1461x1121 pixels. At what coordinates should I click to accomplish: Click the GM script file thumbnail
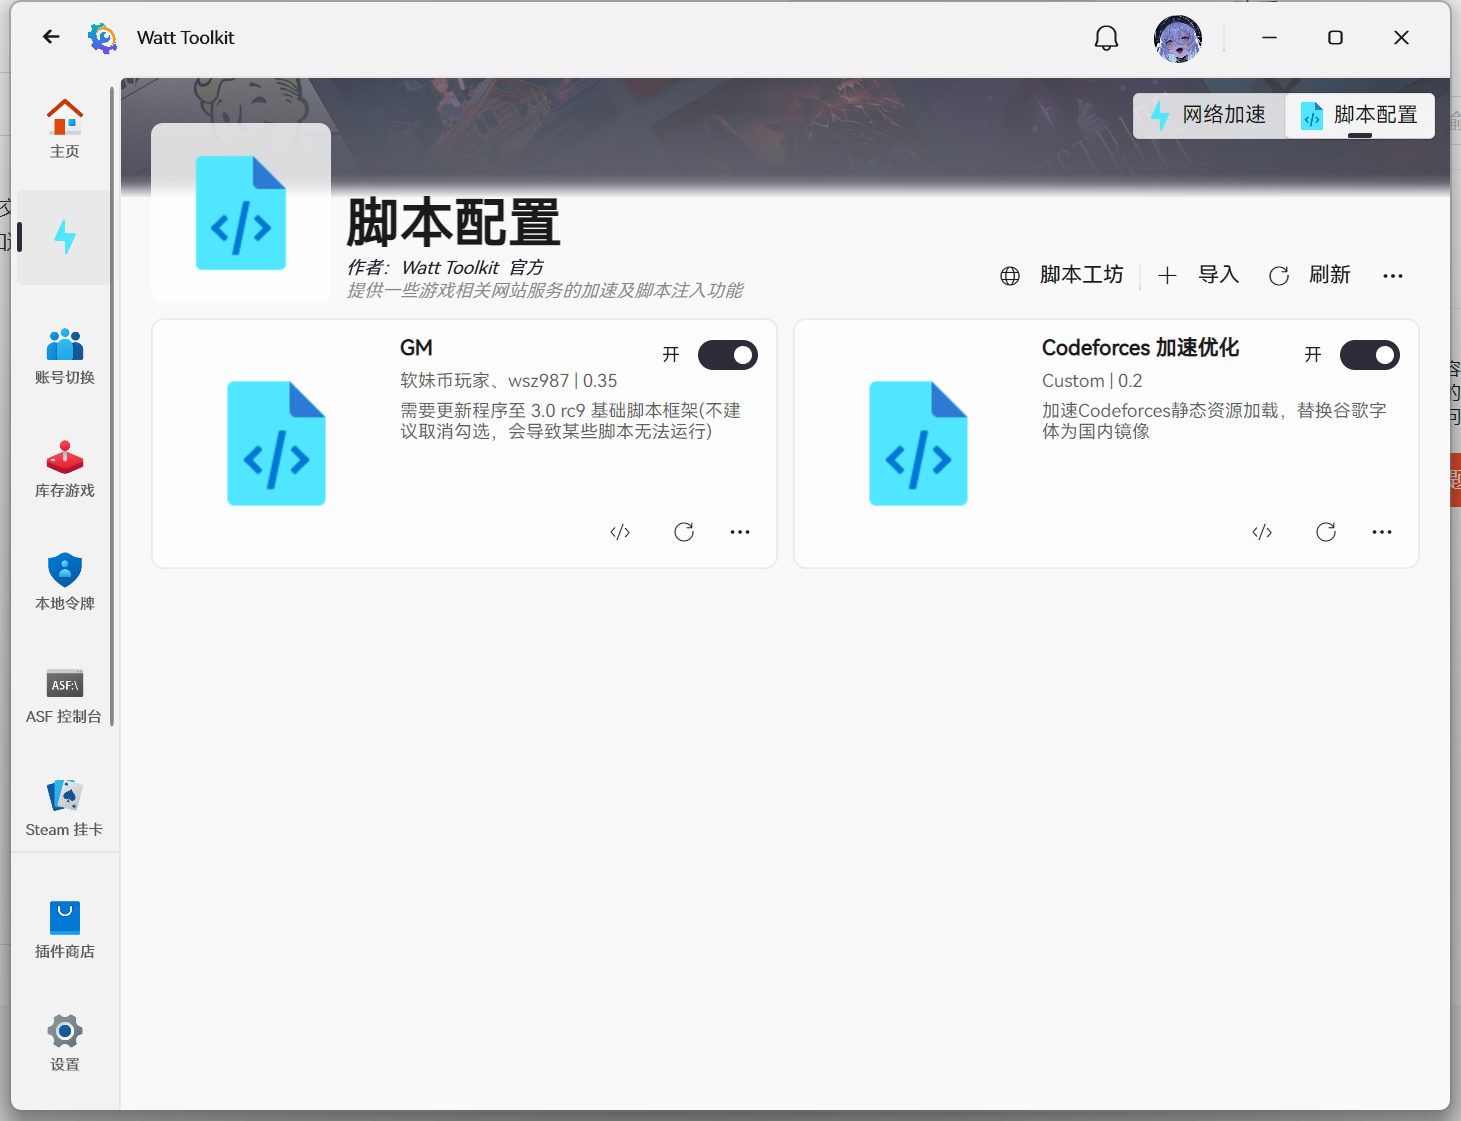tap(276, 443)
